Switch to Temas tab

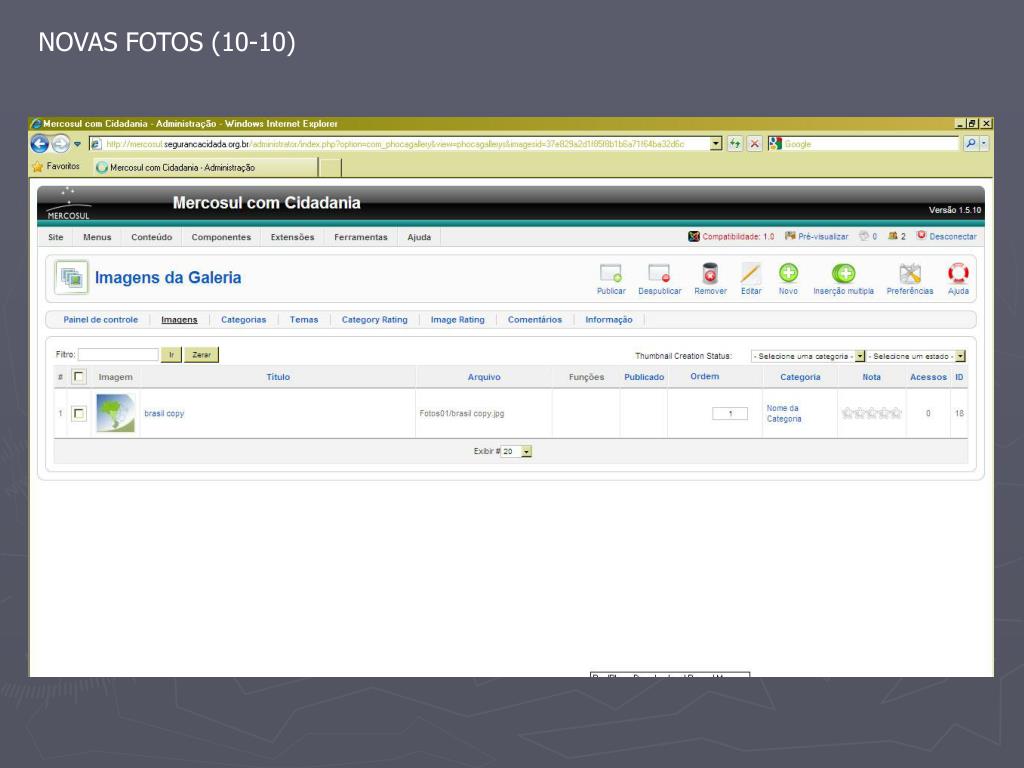(304, 319)
